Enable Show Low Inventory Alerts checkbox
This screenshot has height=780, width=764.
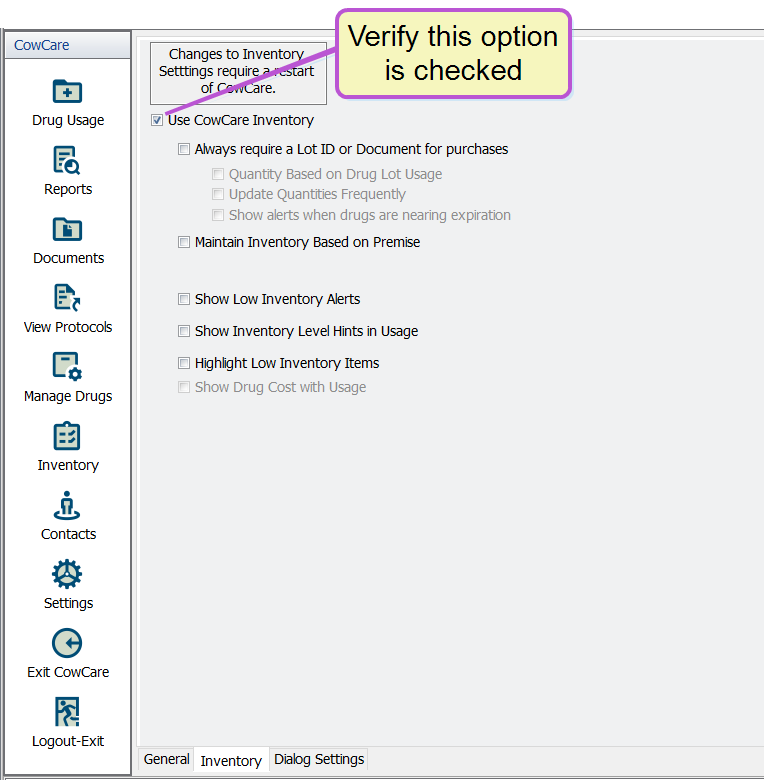click(x=184, y=299)
